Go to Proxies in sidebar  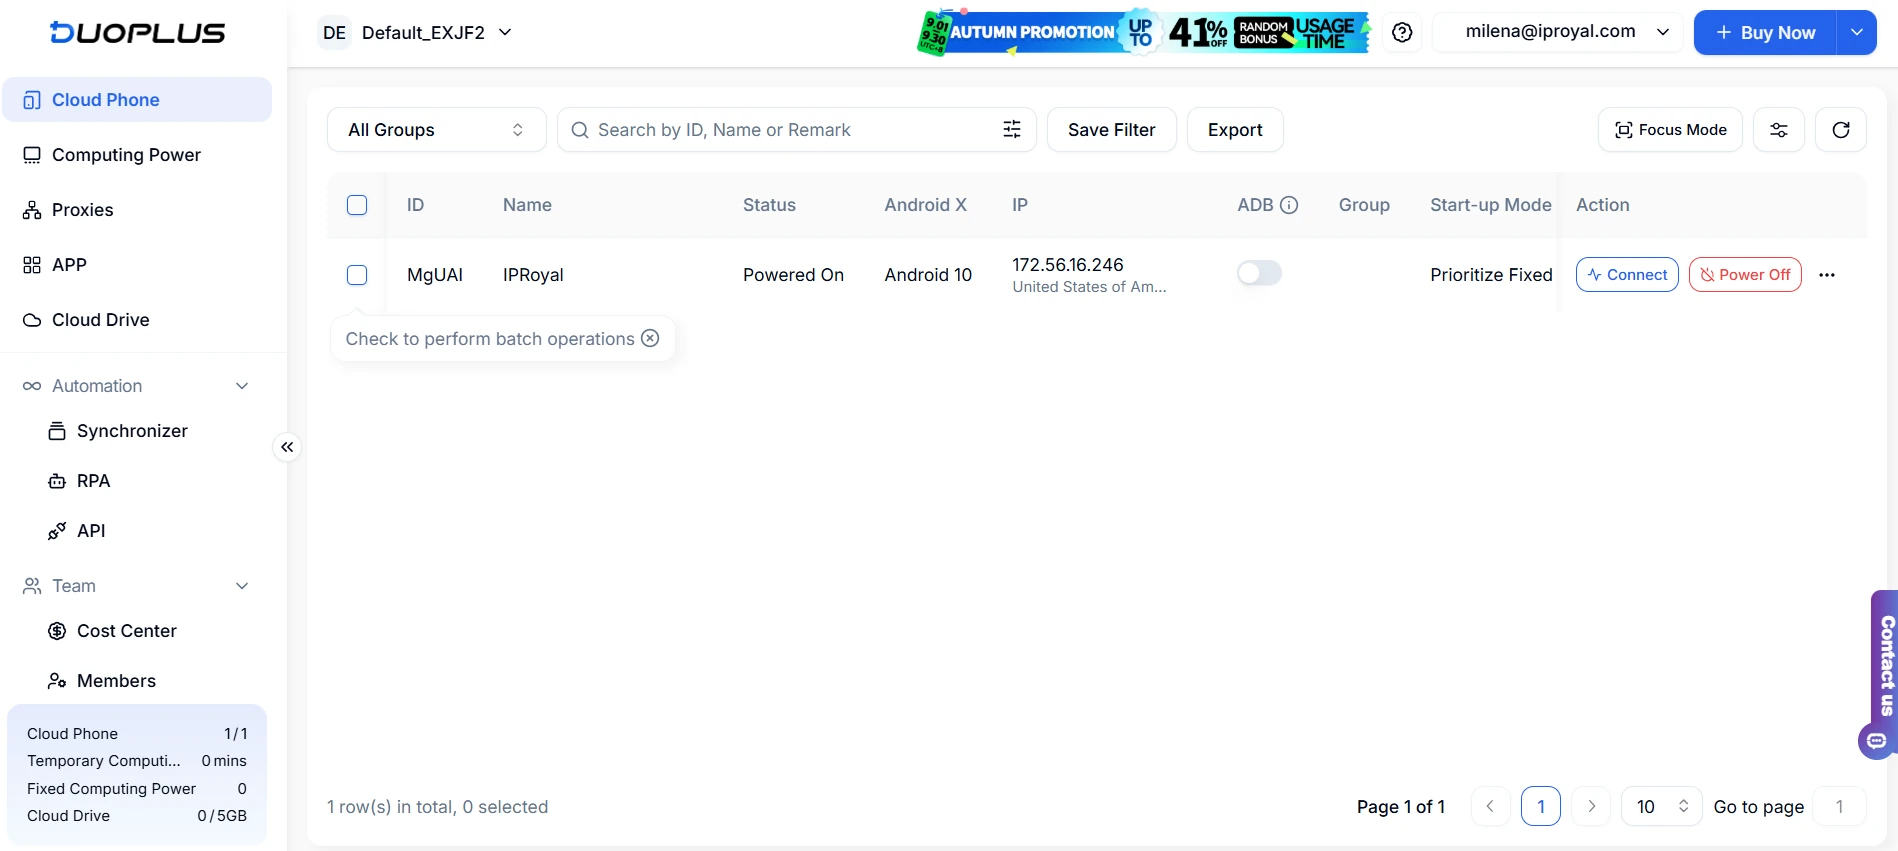click(82, 210)
